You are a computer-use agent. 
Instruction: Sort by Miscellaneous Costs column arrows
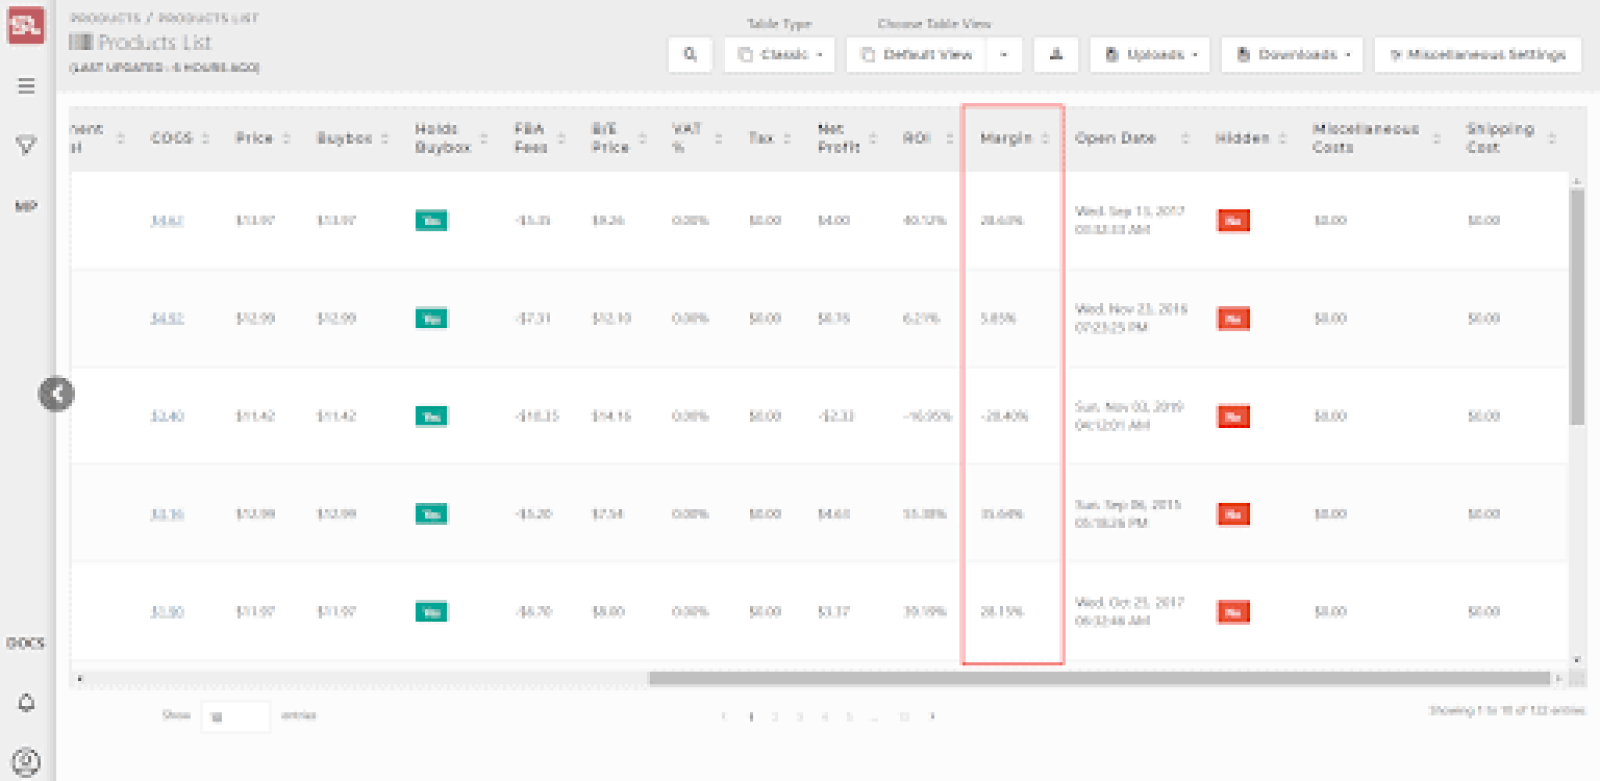tap(1436, 138)
